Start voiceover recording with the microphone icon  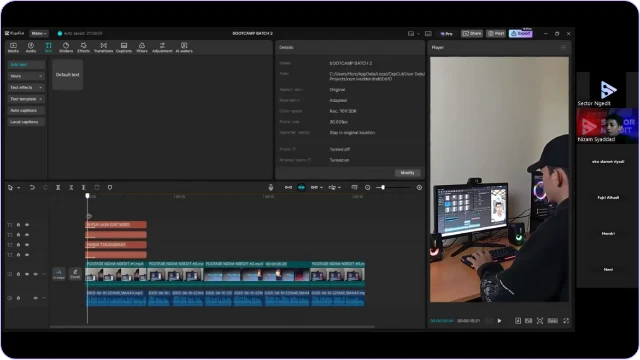click(x=271, y=187)
